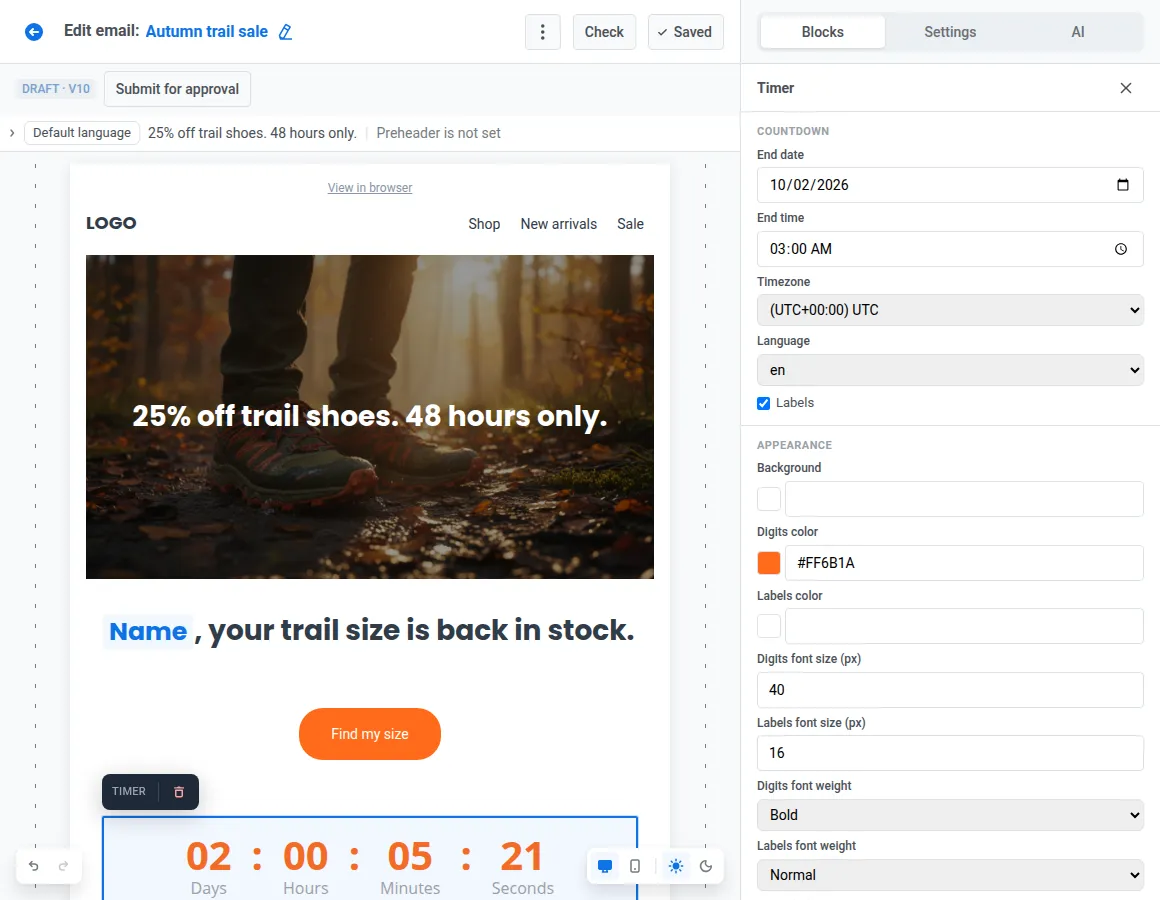
Task: Switch to mobile preview icon
Action: 635,866
